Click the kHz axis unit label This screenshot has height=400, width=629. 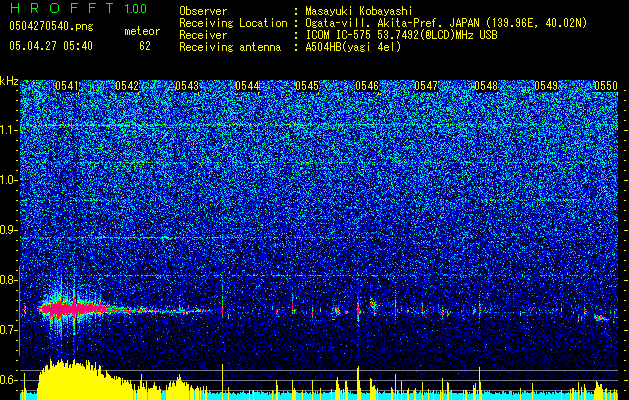(x=9, y=81)
